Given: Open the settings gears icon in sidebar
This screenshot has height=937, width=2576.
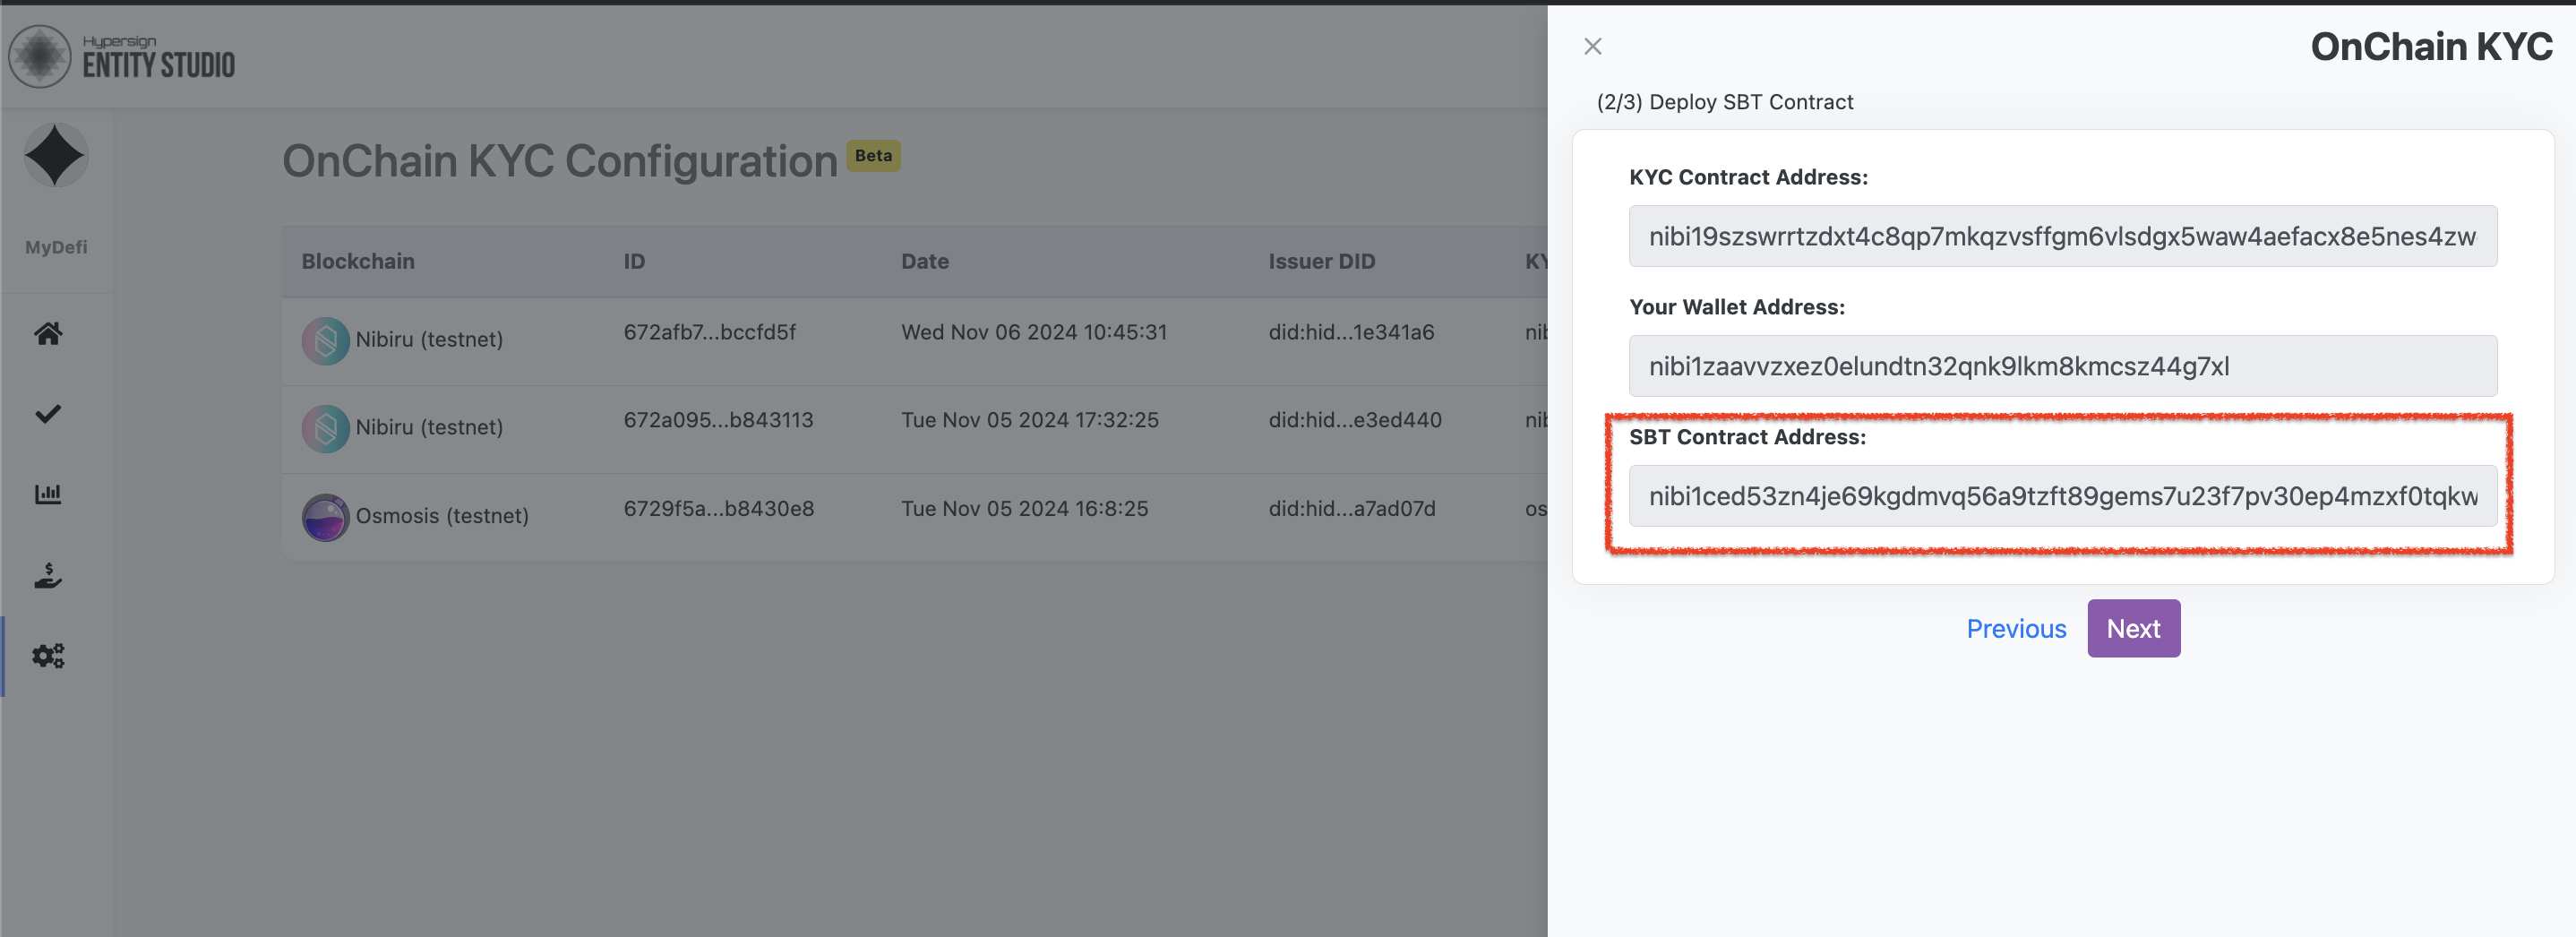Looking at the screenshot, I should tap(48, 656).
